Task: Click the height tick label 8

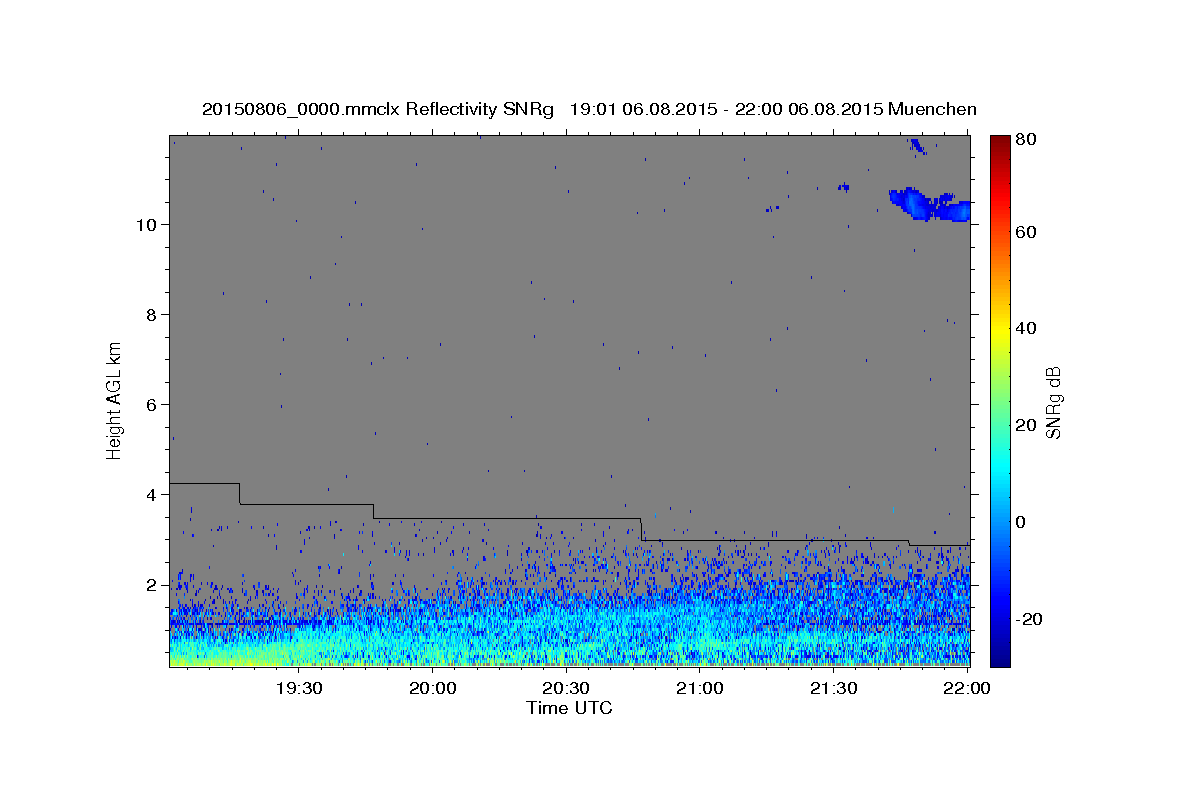Action: tap(153, 314)
